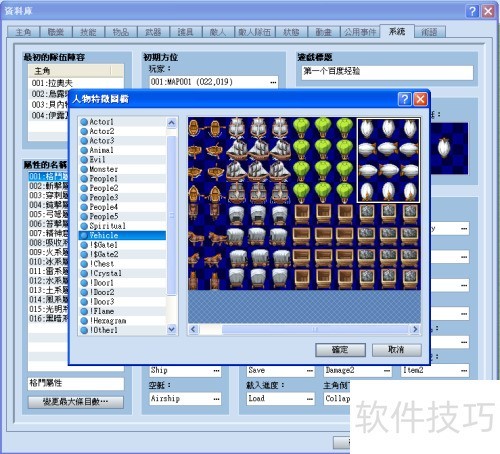This screenshot has width=500, height=454.
Task: Switch to the 主角 tab
Action: pyautogui.click(x=23, y=32)
